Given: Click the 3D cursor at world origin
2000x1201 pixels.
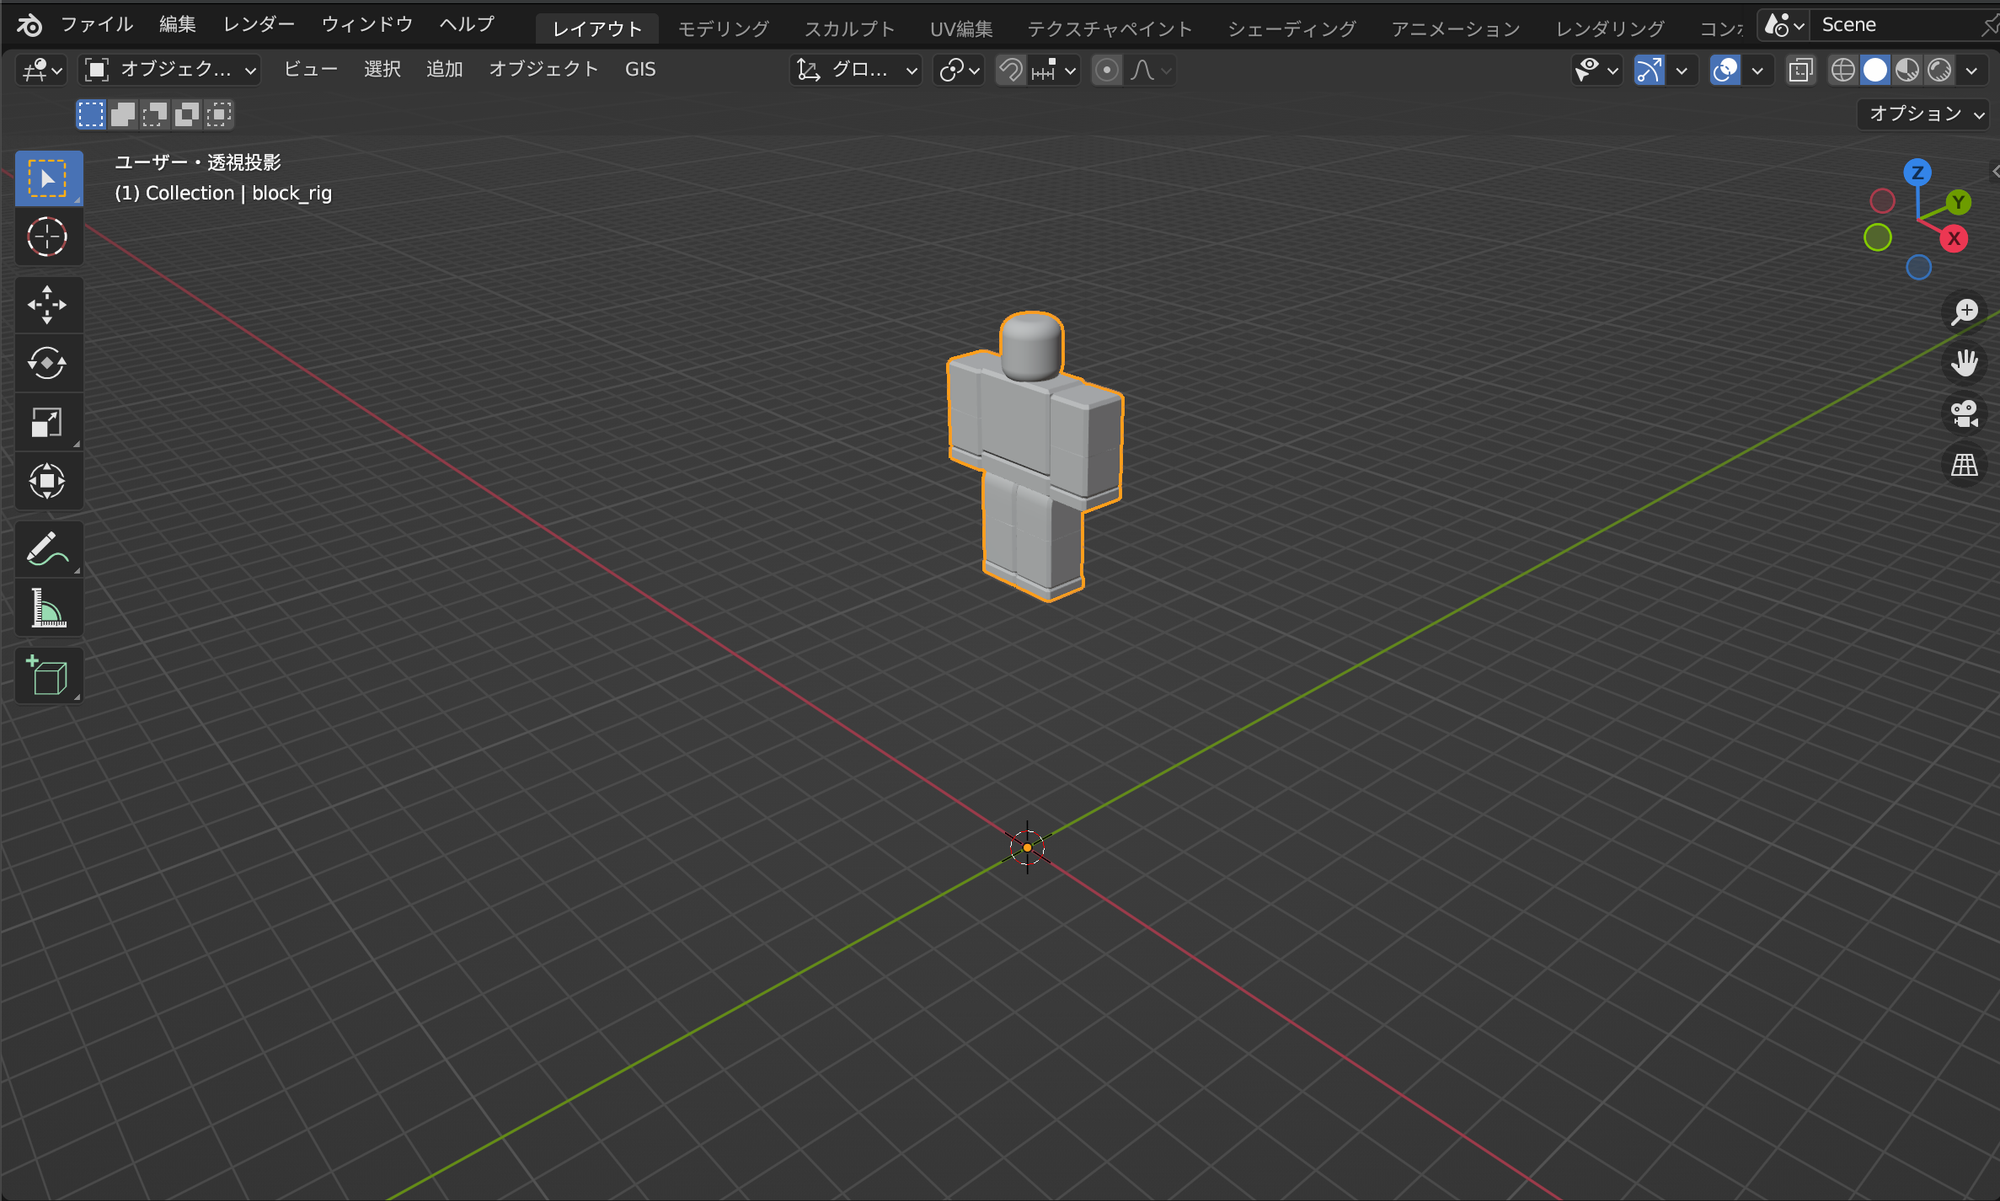Looking at the screenshot, I should [1027, 847].
